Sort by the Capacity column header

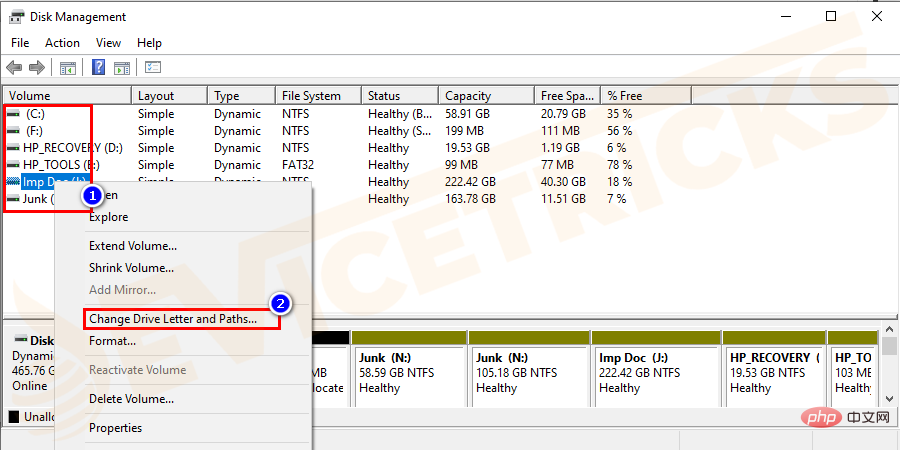487,96
